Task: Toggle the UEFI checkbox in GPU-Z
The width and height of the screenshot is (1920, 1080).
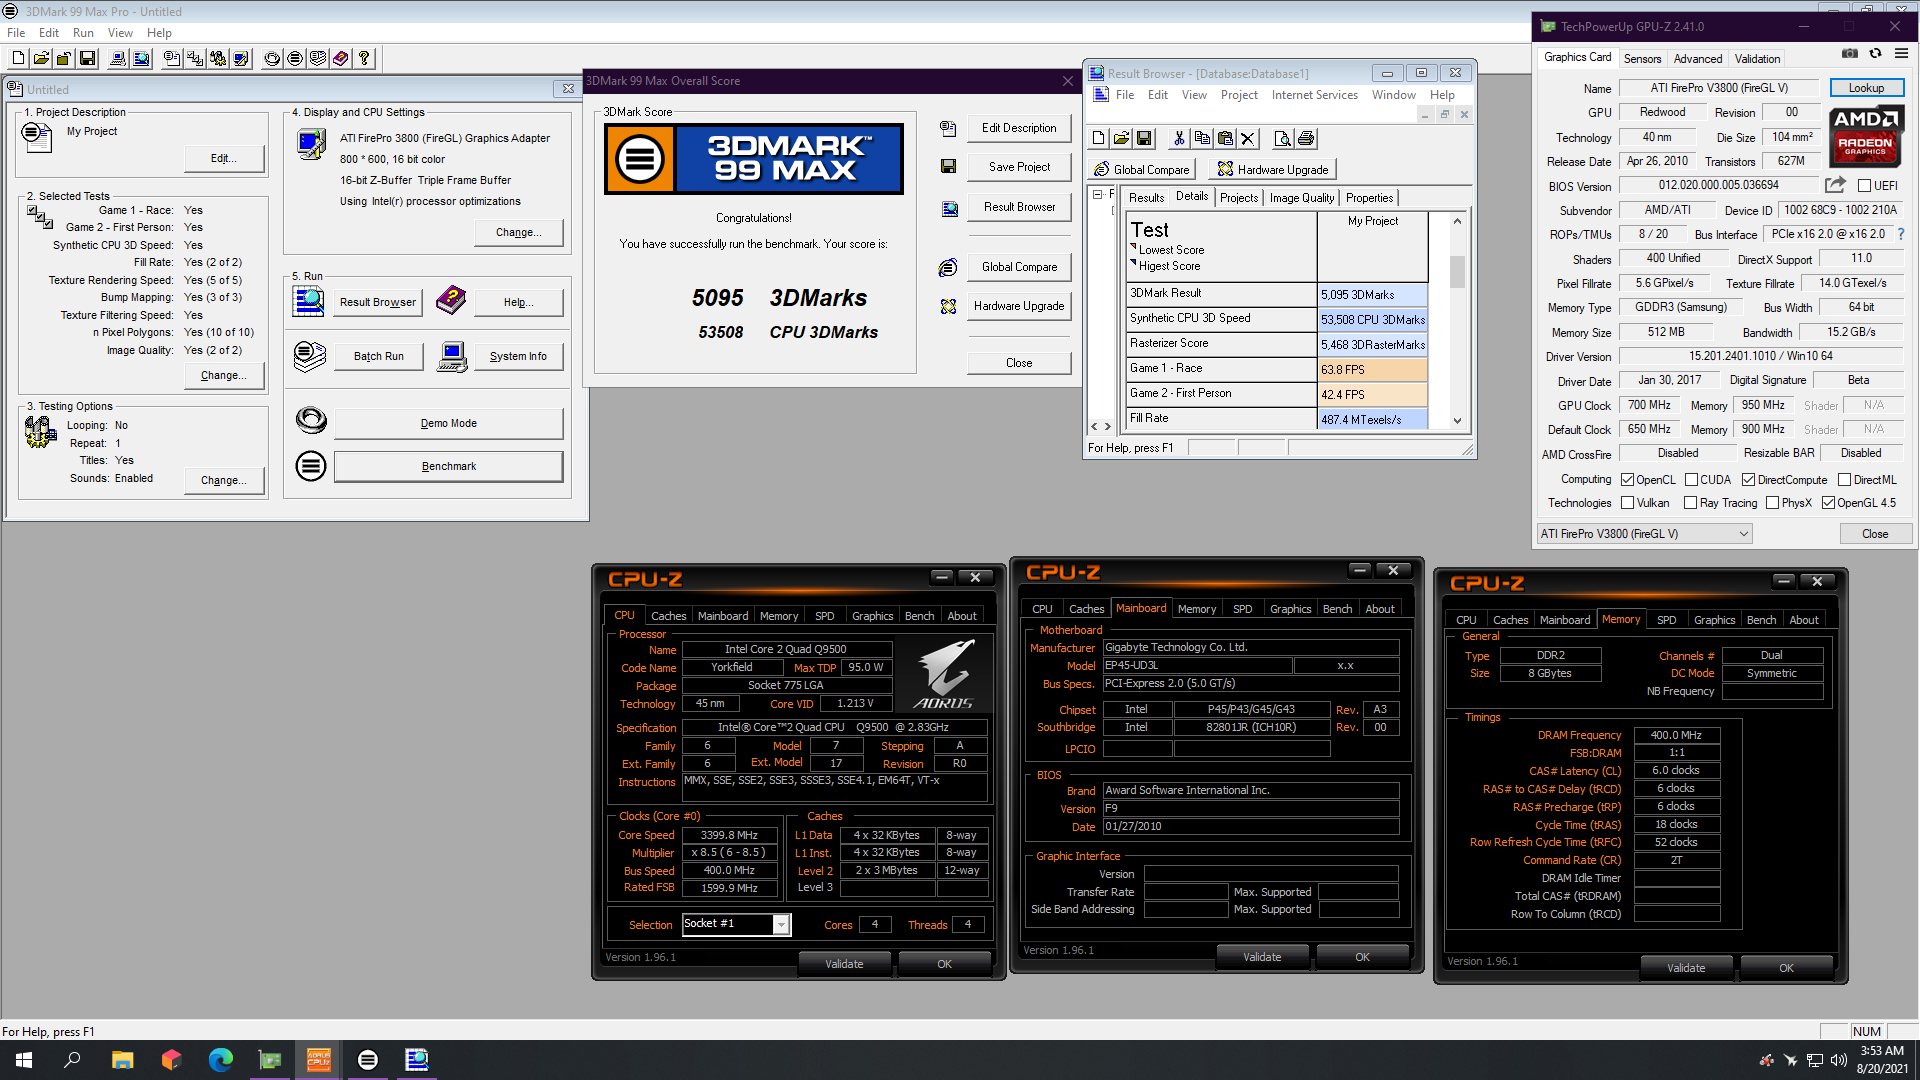Action: coord(1864,186)
